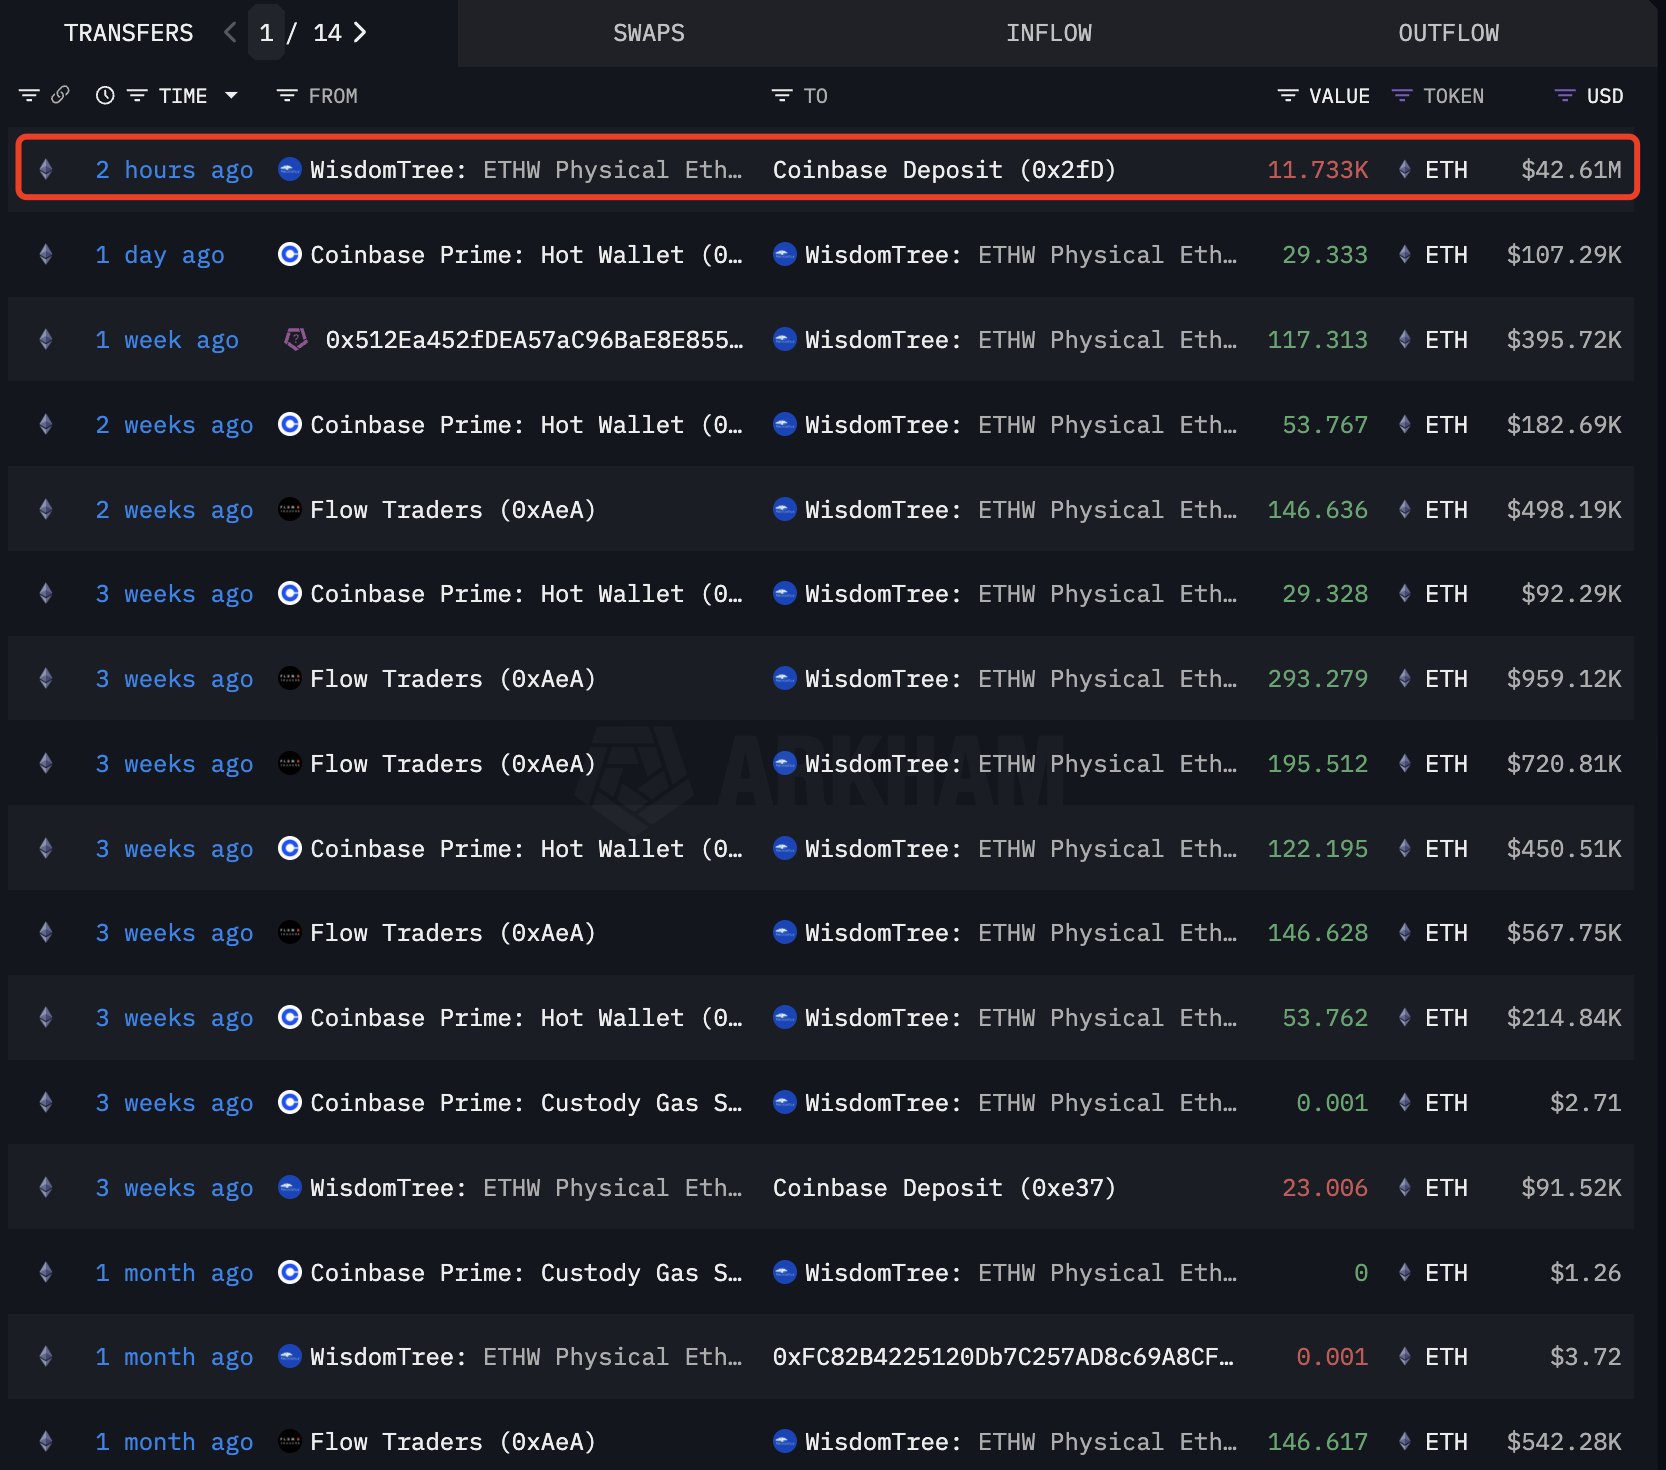
Task: Click the TOKEN column filter icon
Action: [x=1402, y=96]
